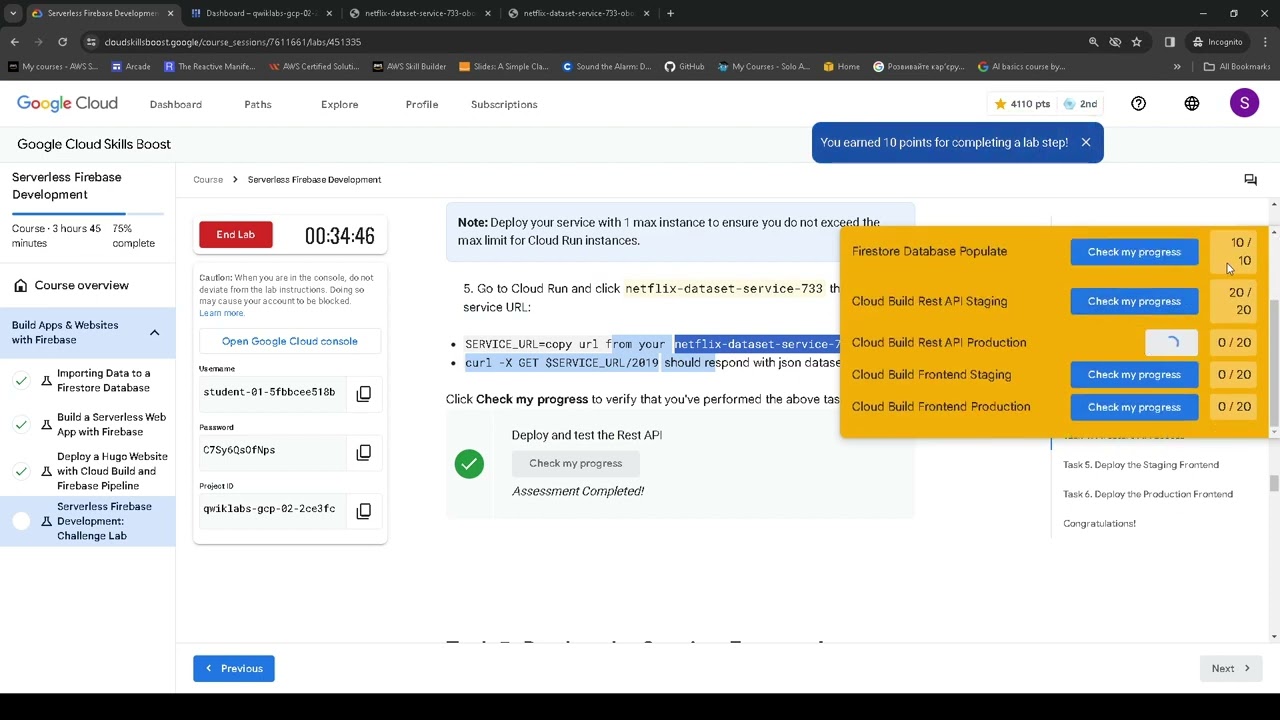
Task: Click the Course breadcrumb link
Action: [208, 180]
